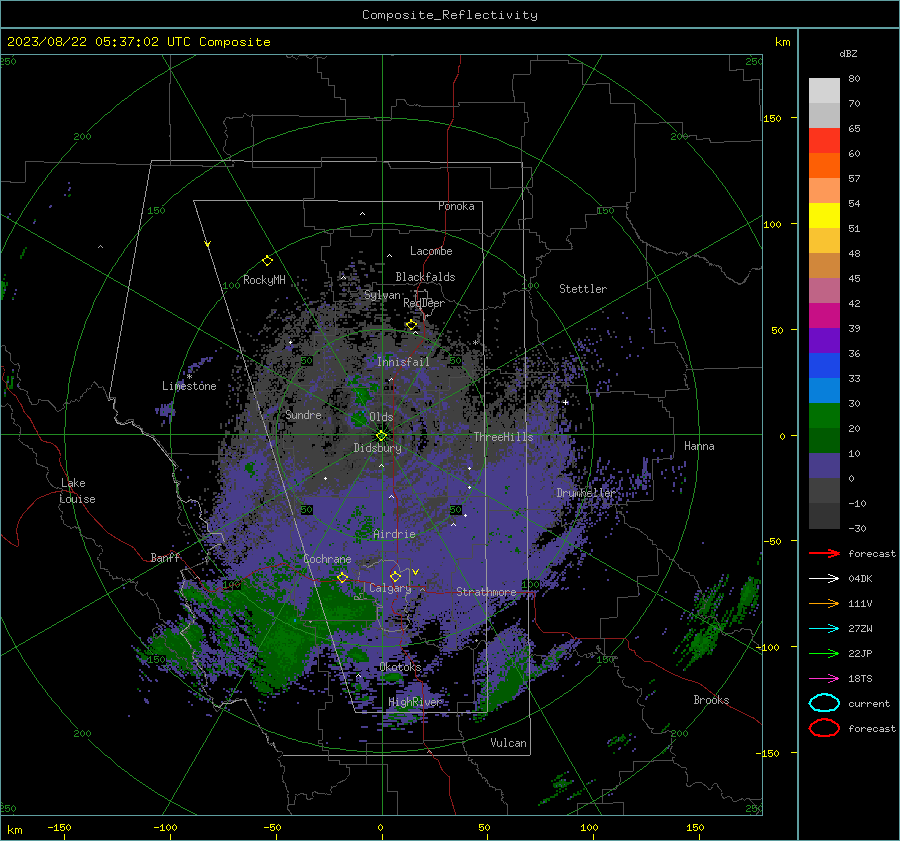
Task: Click the Sylvan label
Action: click(x=382, y=295)
